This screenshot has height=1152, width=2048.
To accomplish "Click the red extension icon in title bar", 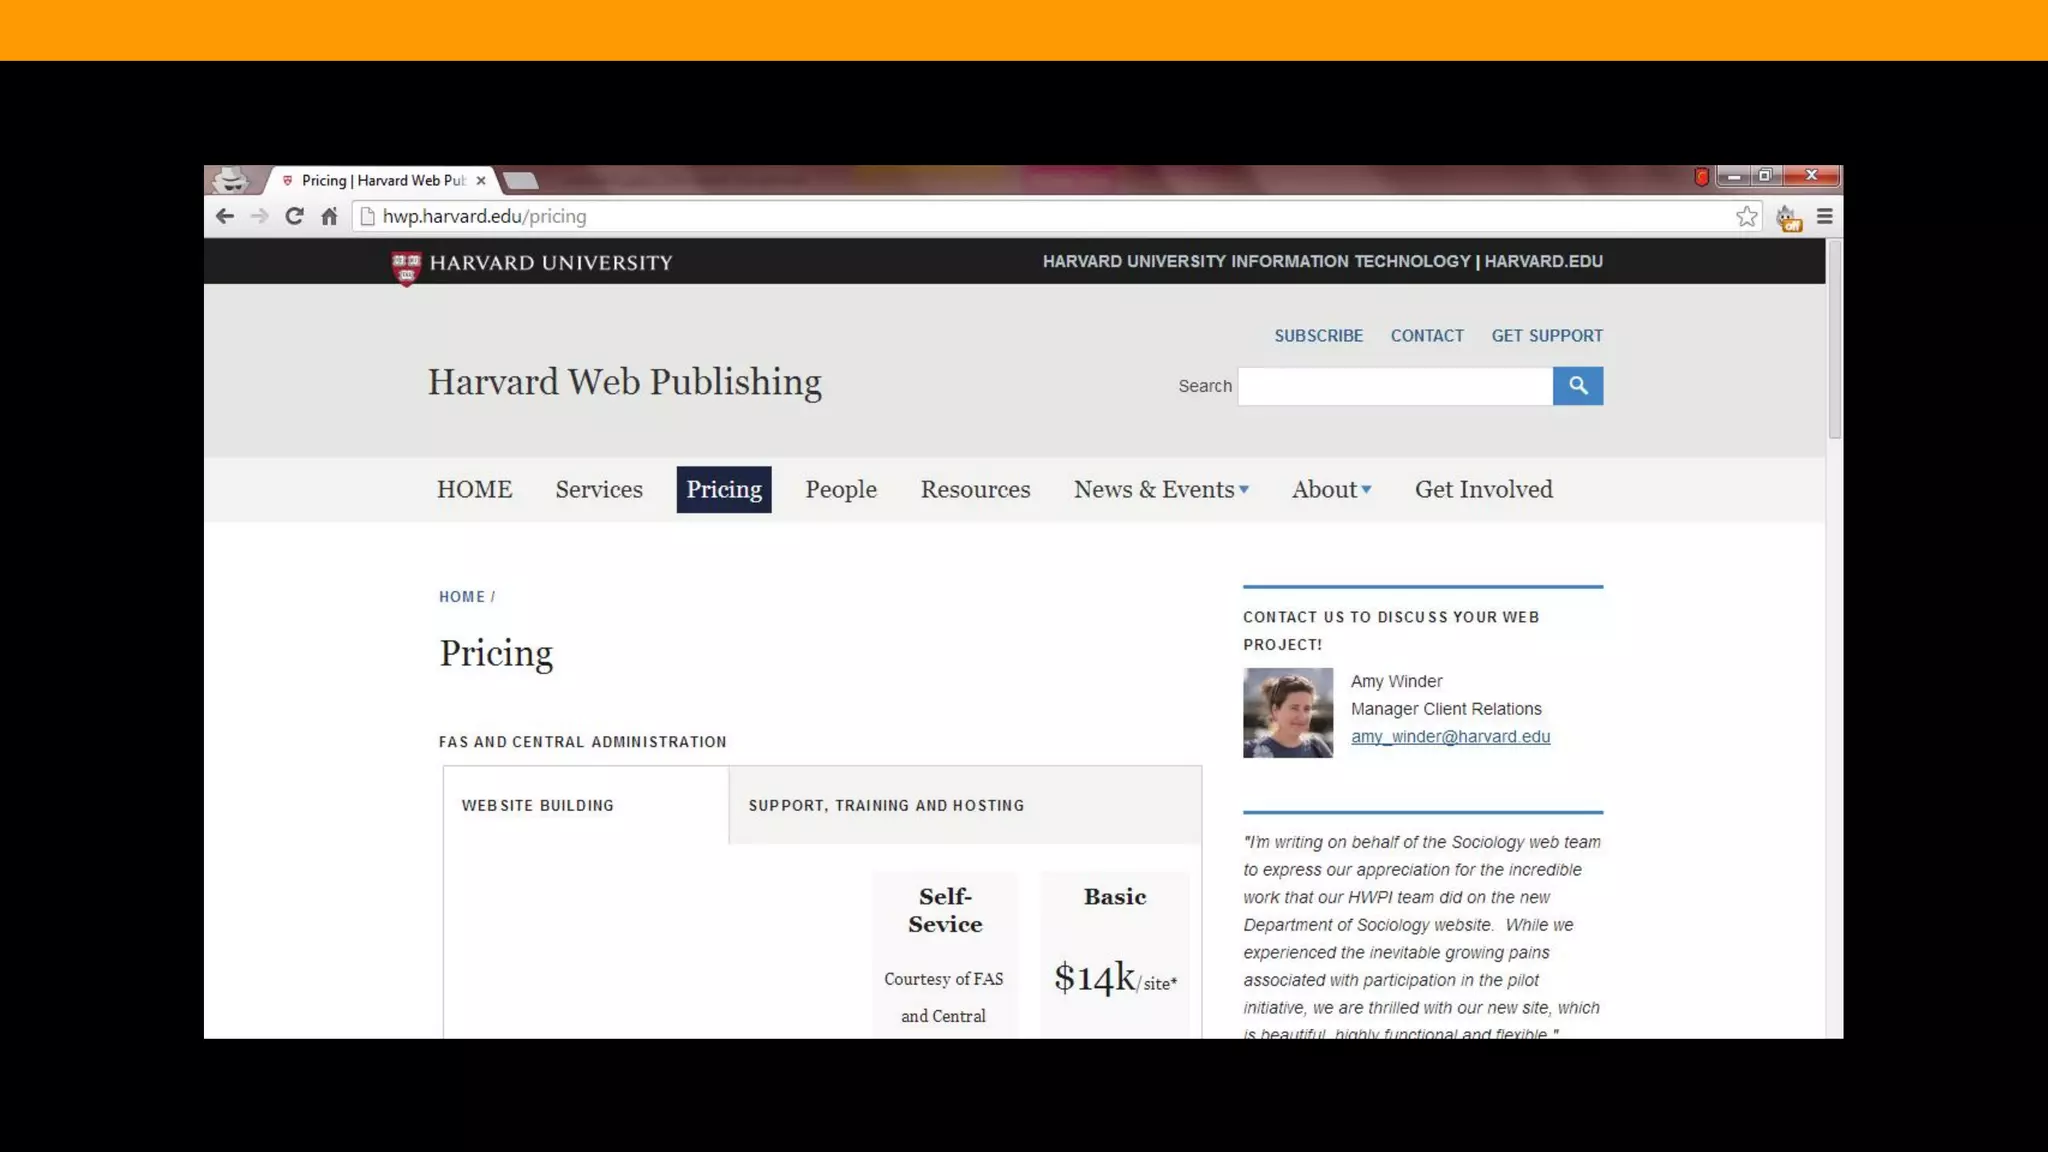I will coord(1701,177).
